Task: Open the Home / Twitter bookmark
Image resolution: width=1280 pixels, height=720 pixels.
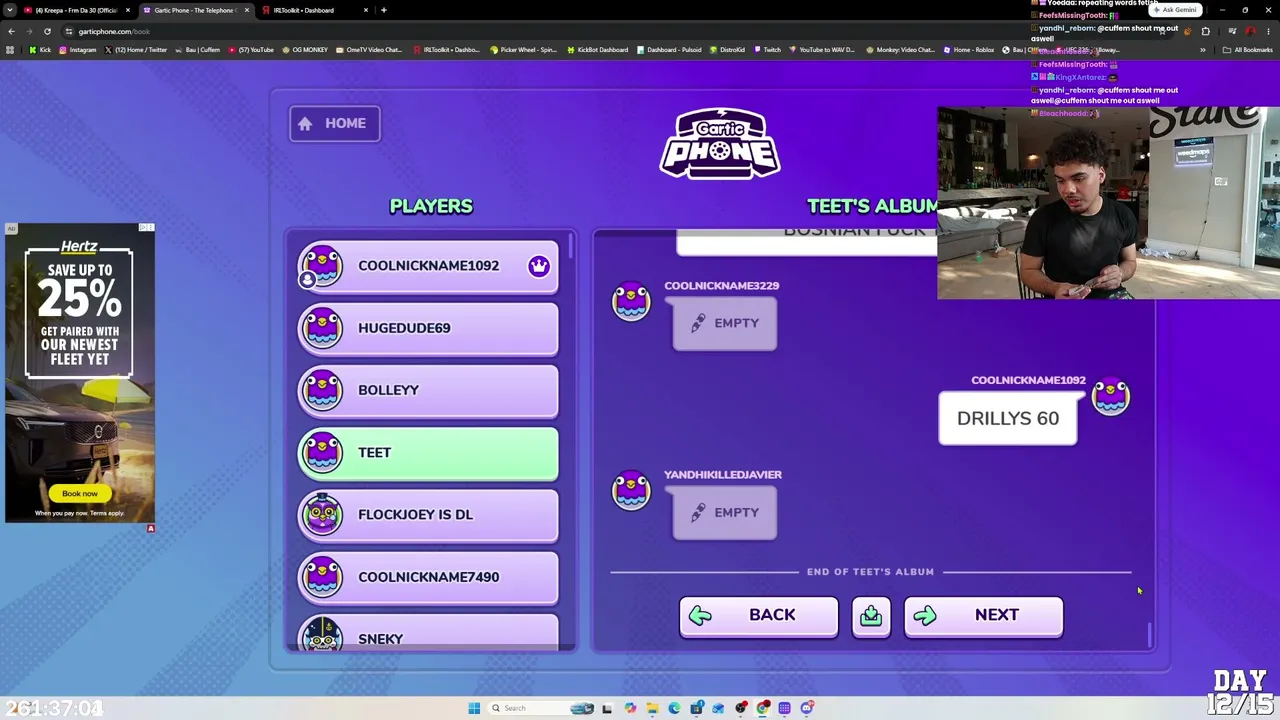Action: (x=136, y=50)
